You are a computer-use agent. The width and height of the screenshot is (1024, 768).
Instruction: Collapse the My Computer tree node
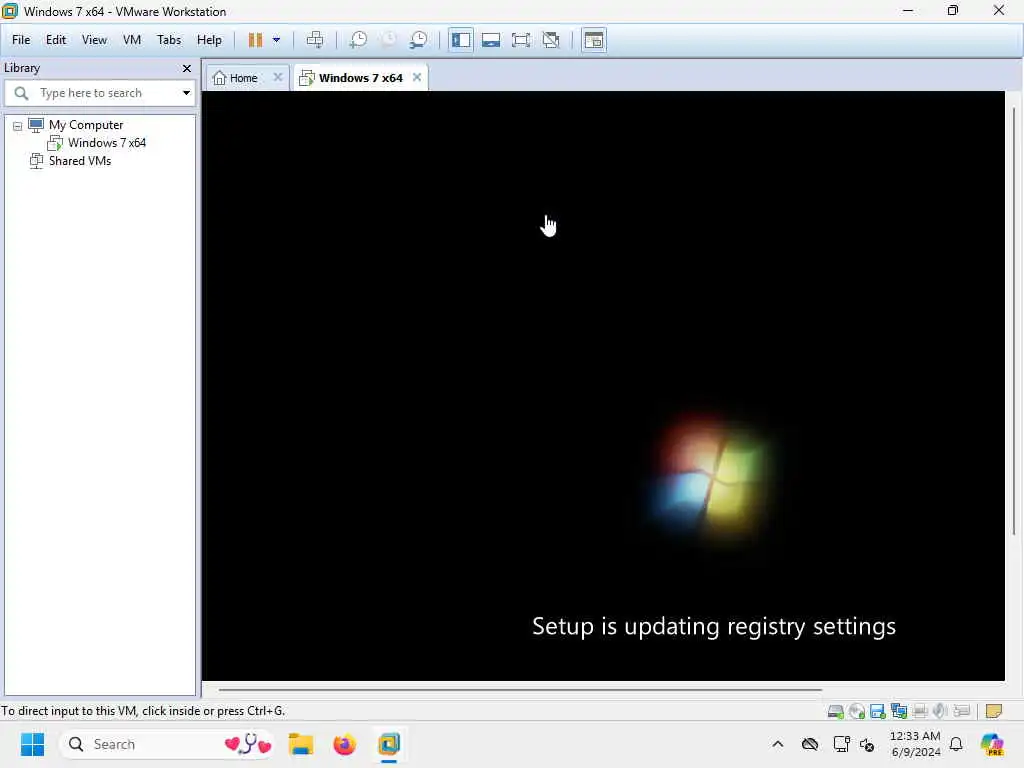(x=18, y=125)
